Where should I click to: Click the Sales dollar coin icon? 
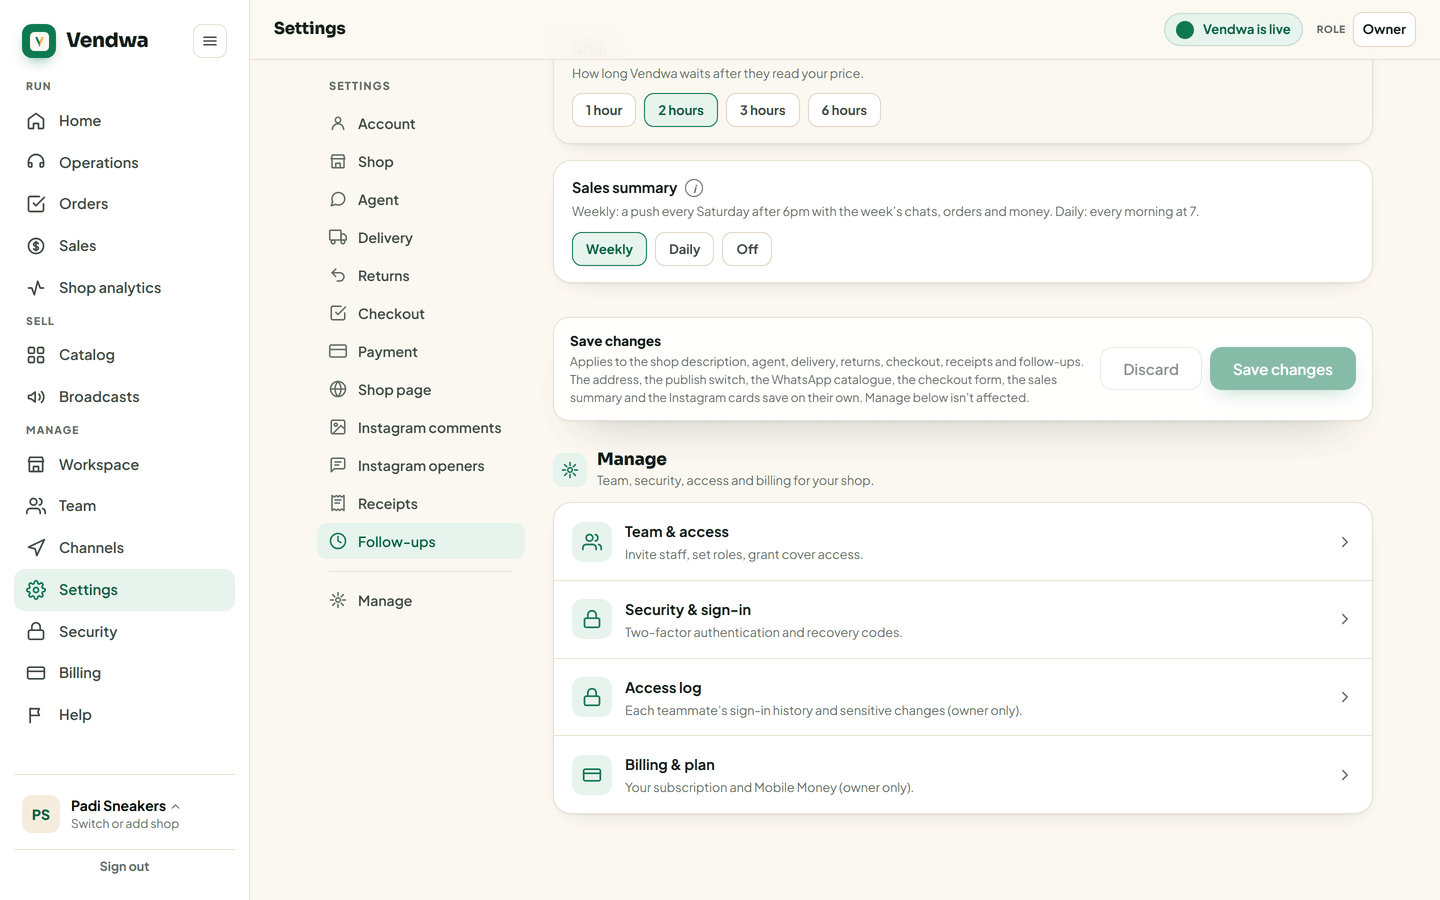(36, 246)
